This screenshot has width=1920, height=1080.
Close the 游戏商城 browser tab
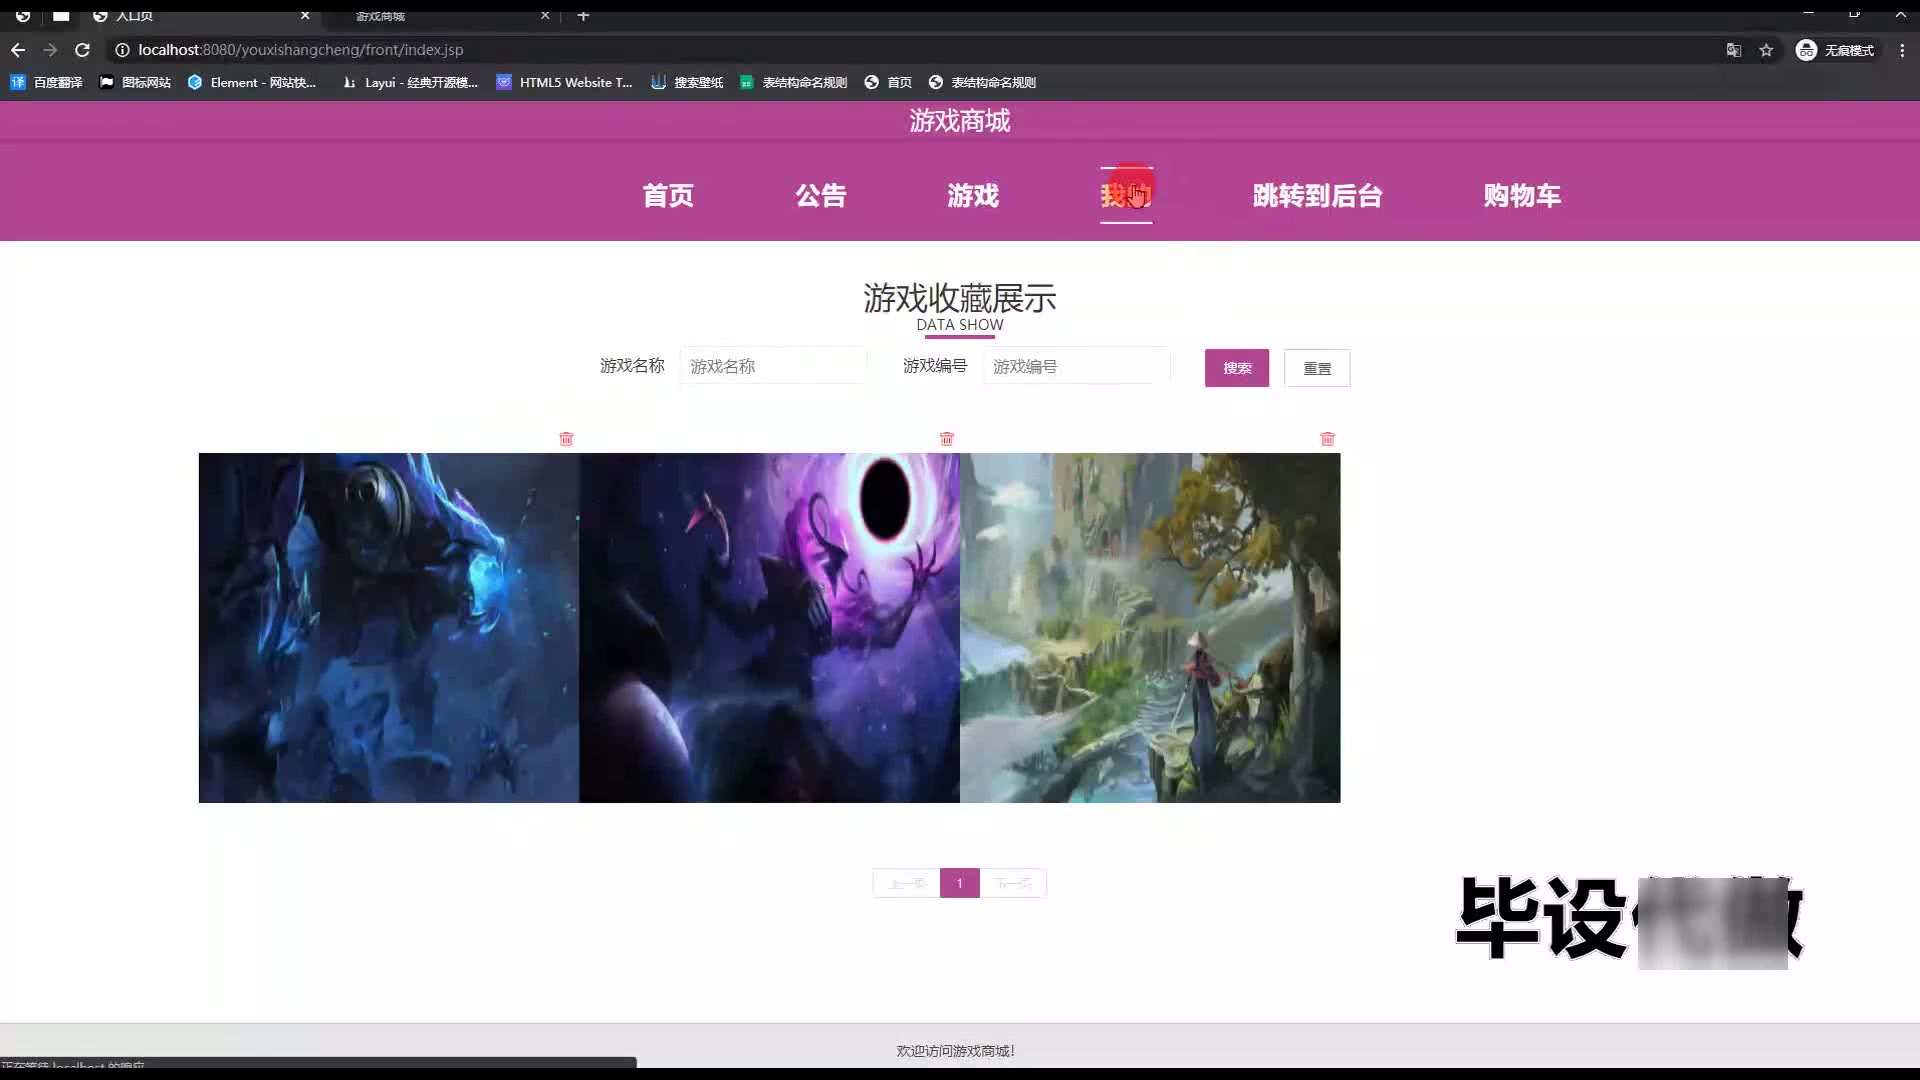pos(545,15)
